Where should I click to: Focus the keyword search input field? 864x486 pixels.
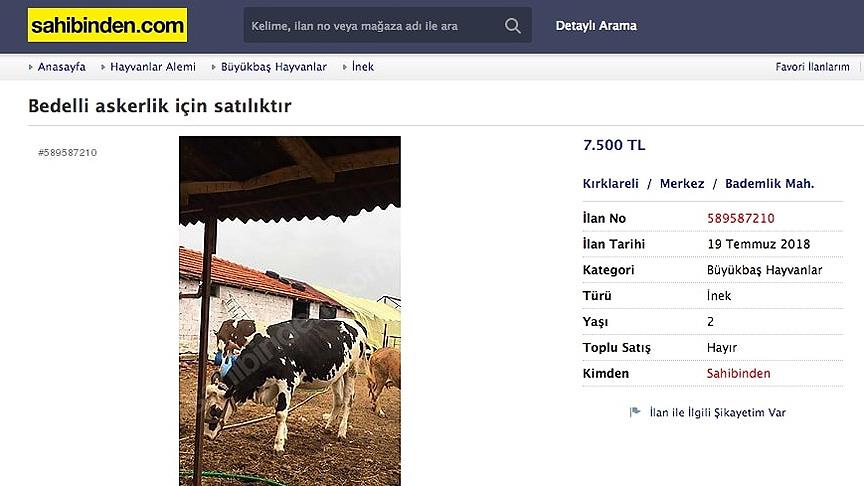[x=374, y=25]
